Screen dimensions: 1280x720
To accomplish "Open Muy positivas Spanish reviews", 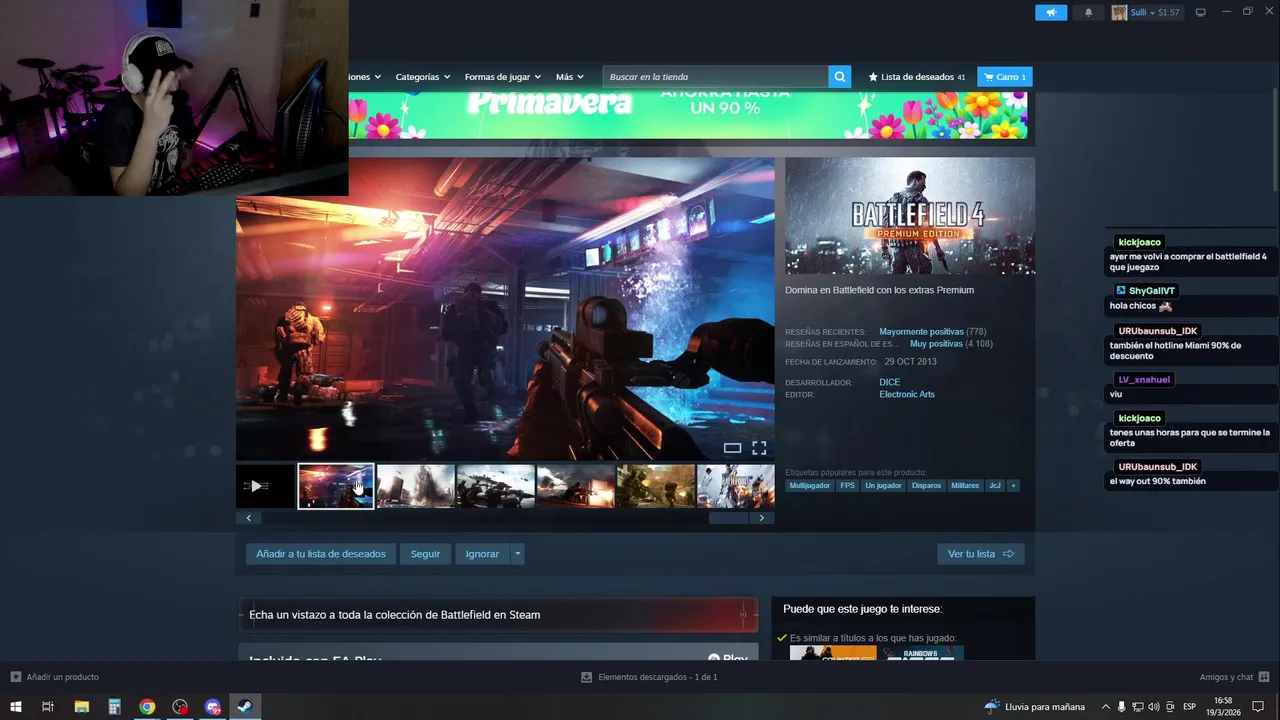I will 936,343.
